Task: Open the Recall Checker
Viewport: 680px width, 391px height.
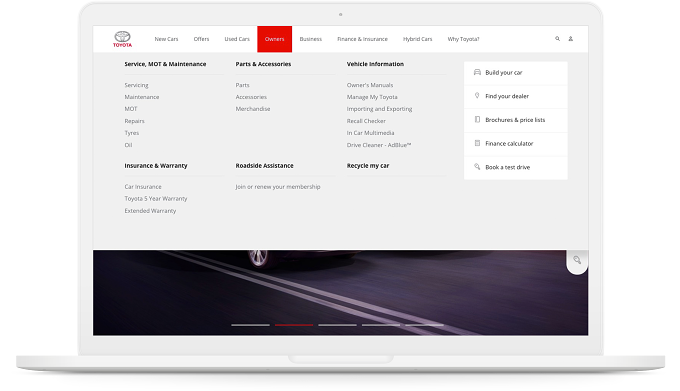Action: tap(366, 121)
